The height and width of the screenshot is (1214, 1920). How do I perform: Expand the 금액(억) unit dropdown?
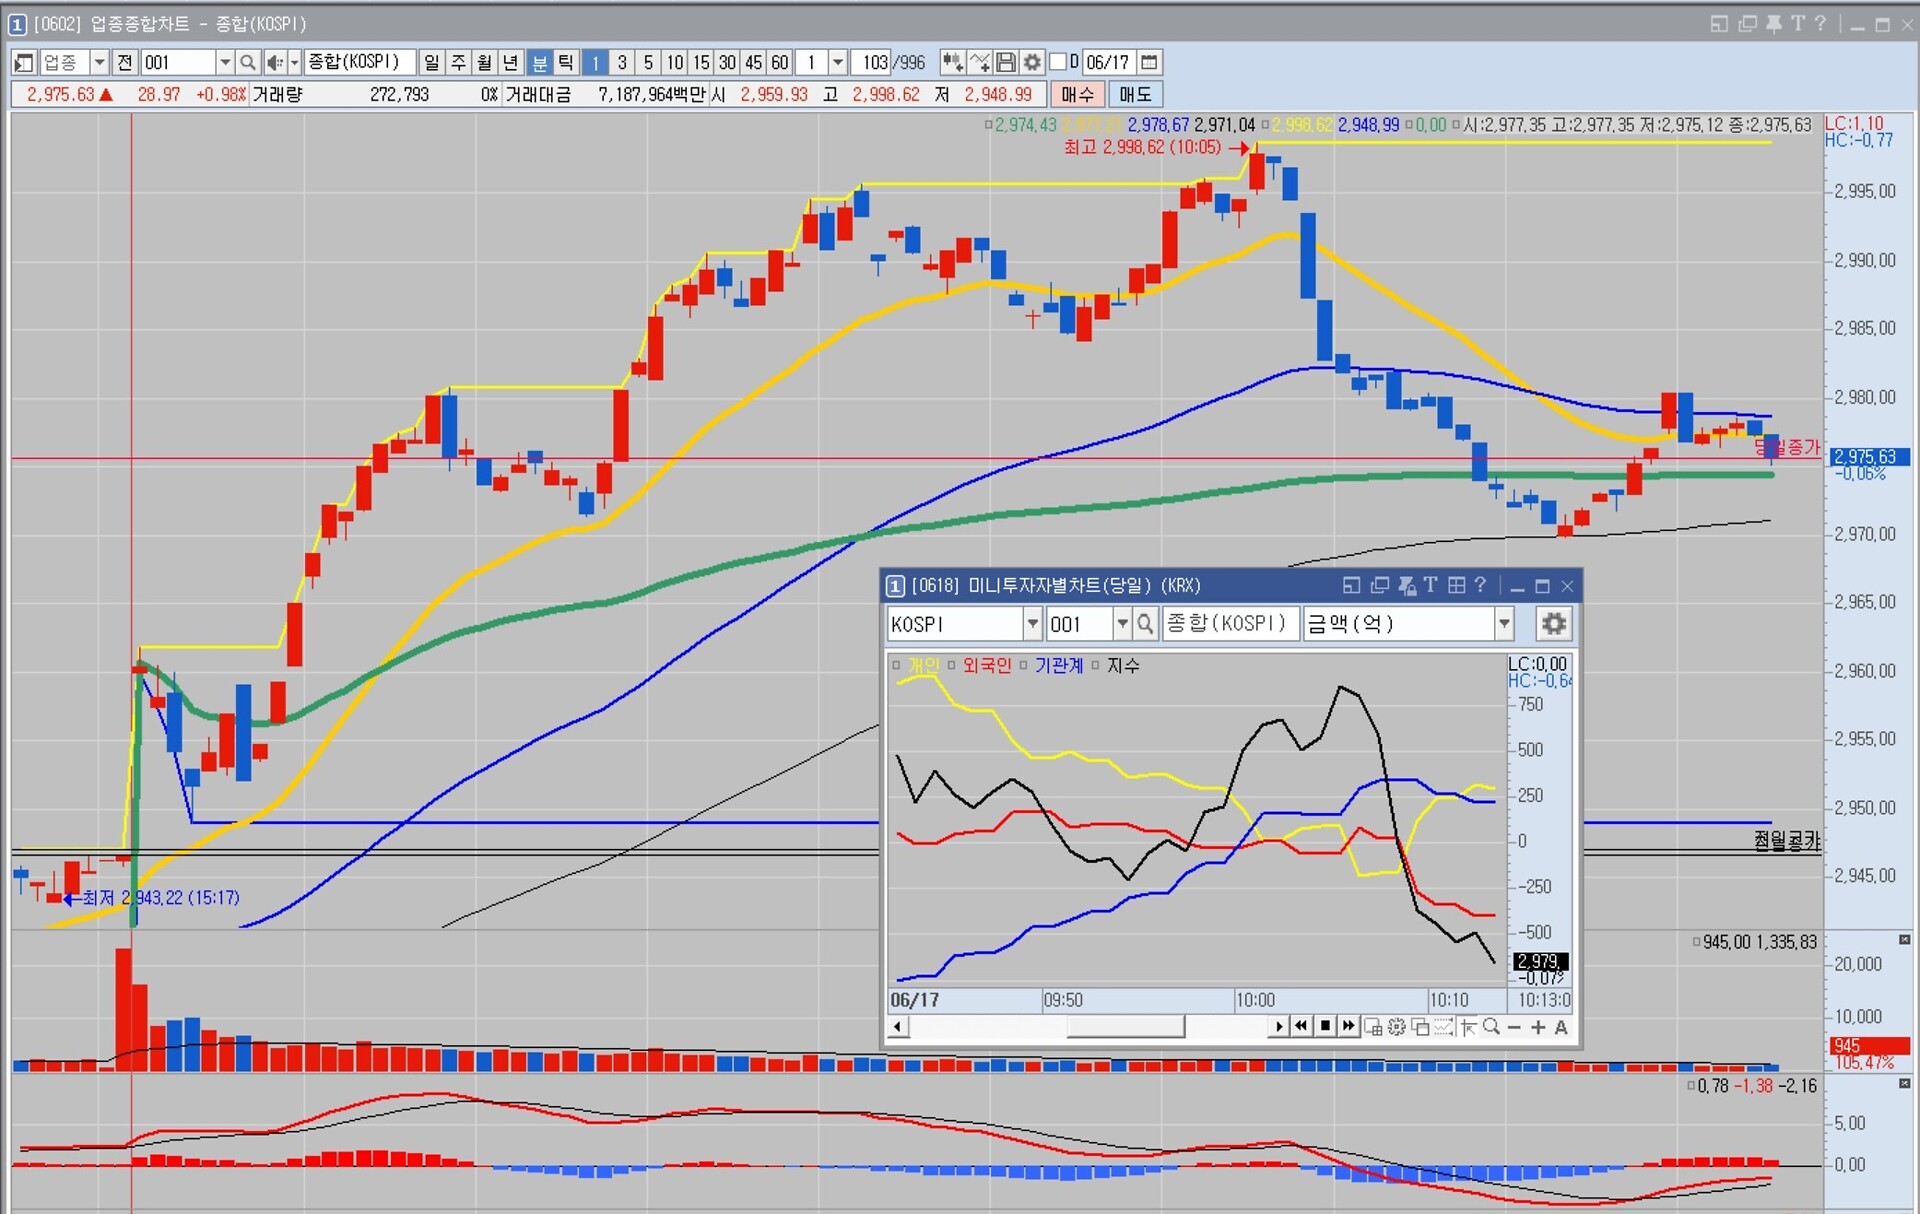1503,624
